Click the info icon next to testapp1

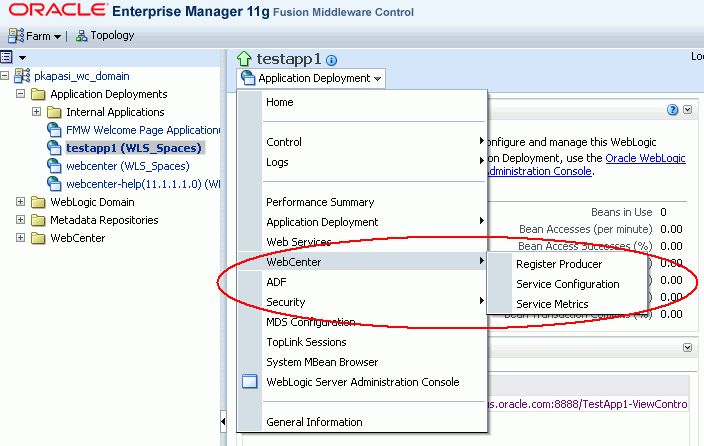click(x=331, y=60)
